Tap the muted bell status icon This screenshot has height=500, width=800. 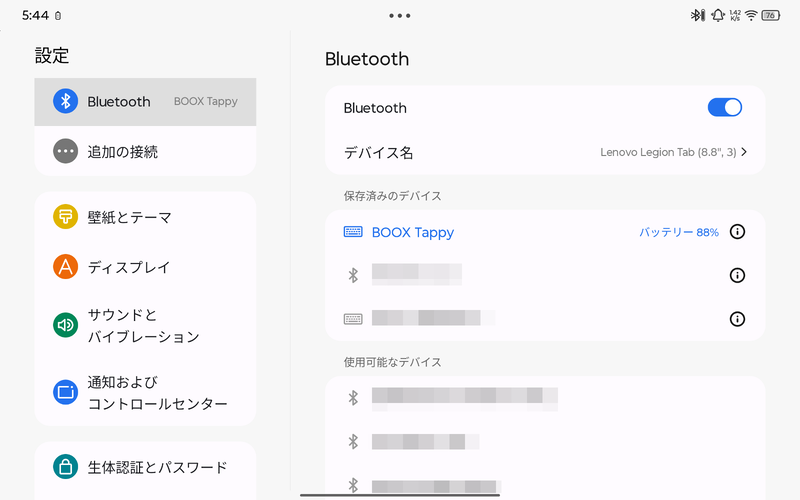718,15
